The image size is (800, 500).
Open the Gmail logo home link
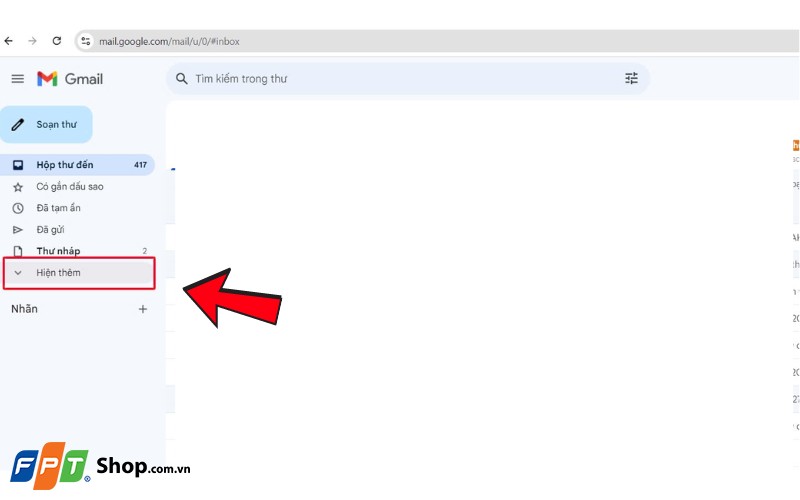click(70, 79)
